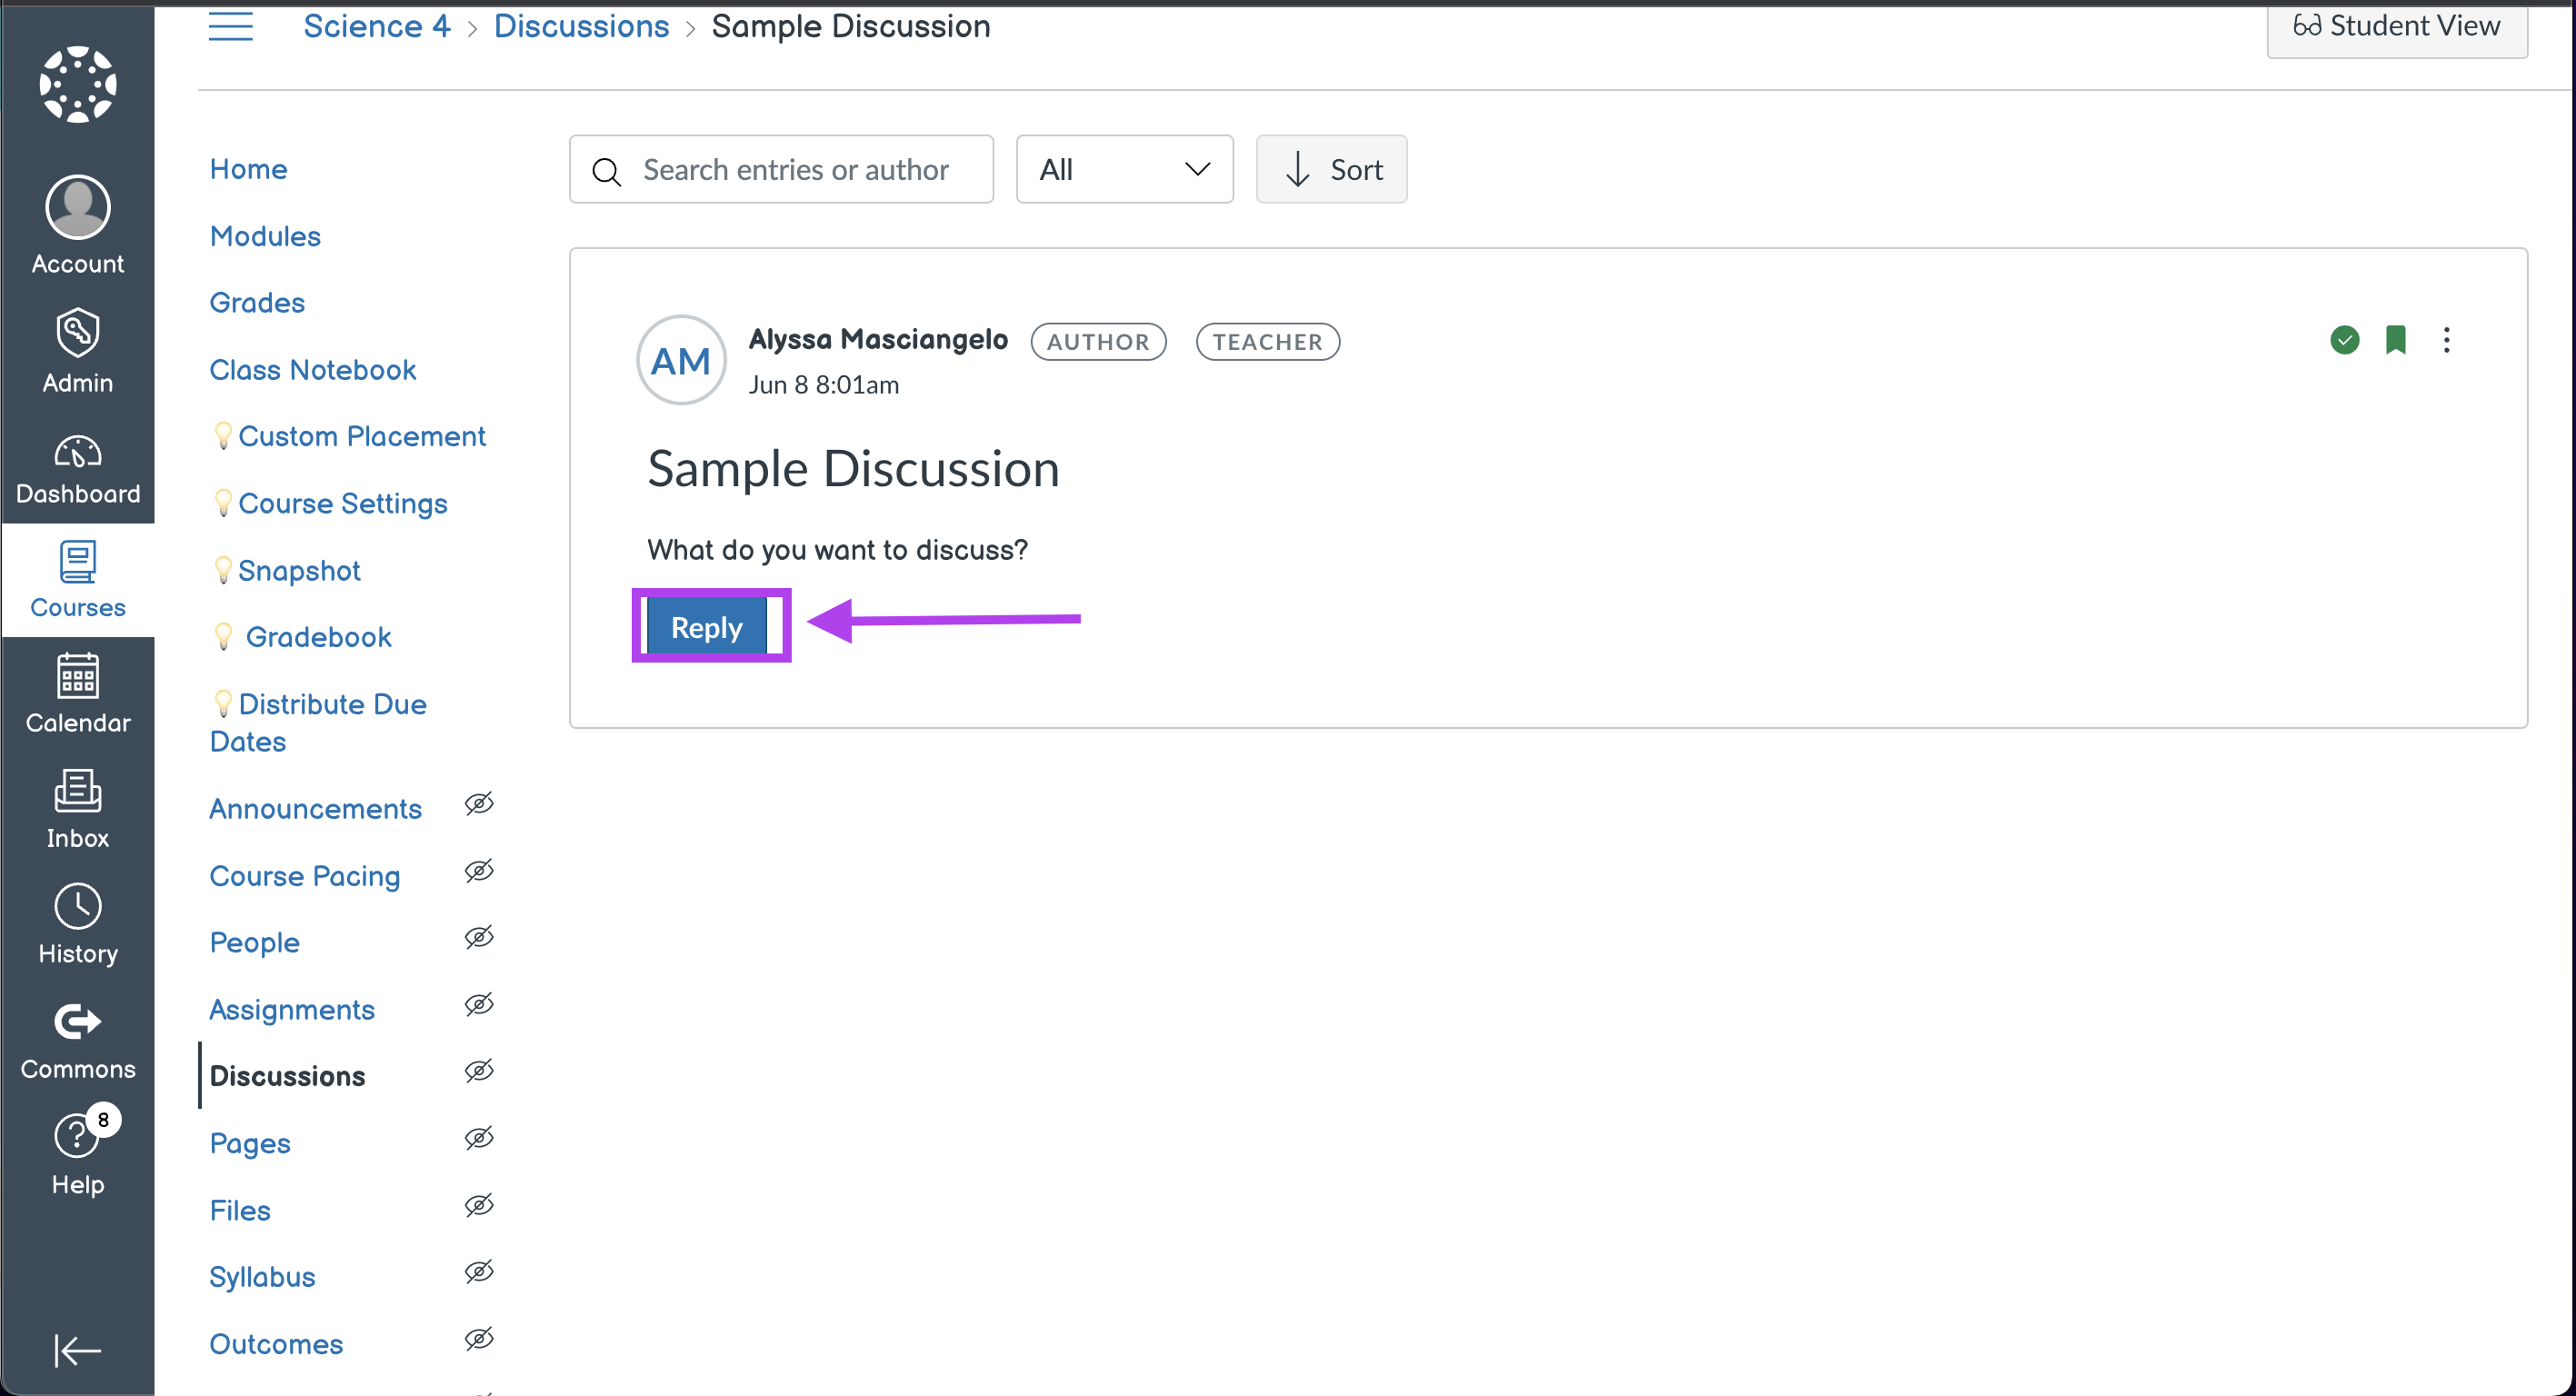
Task: Open the Inbox
Action: tap(78, 809)
